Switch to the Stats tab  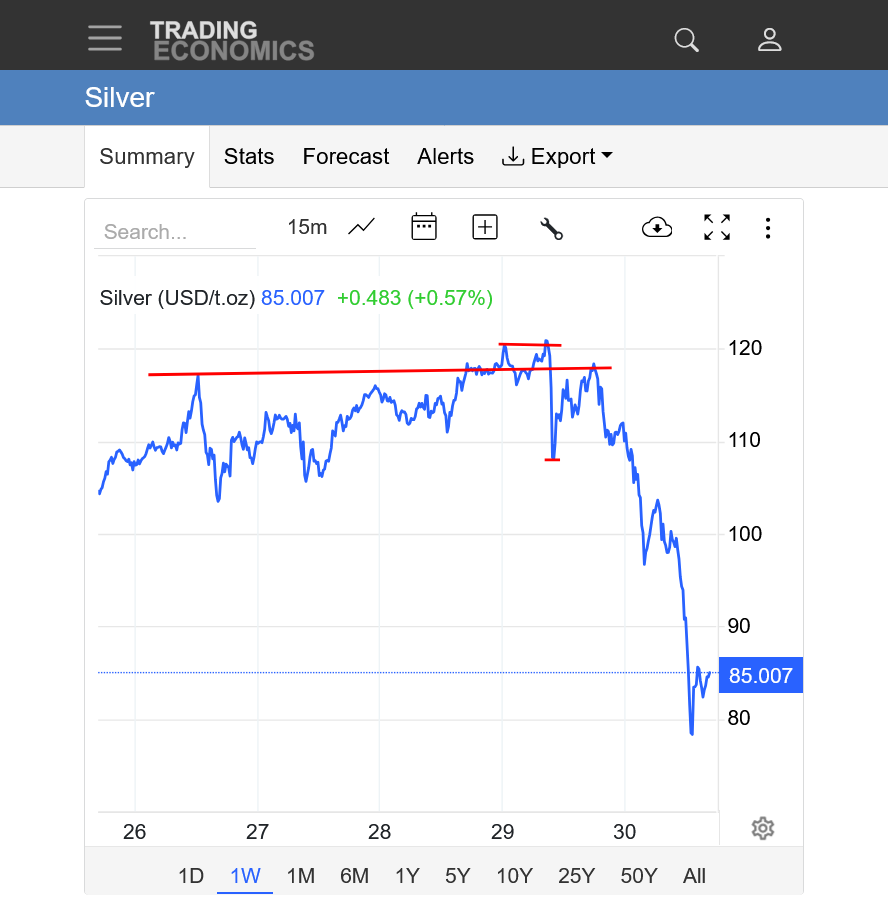point(249,157)
